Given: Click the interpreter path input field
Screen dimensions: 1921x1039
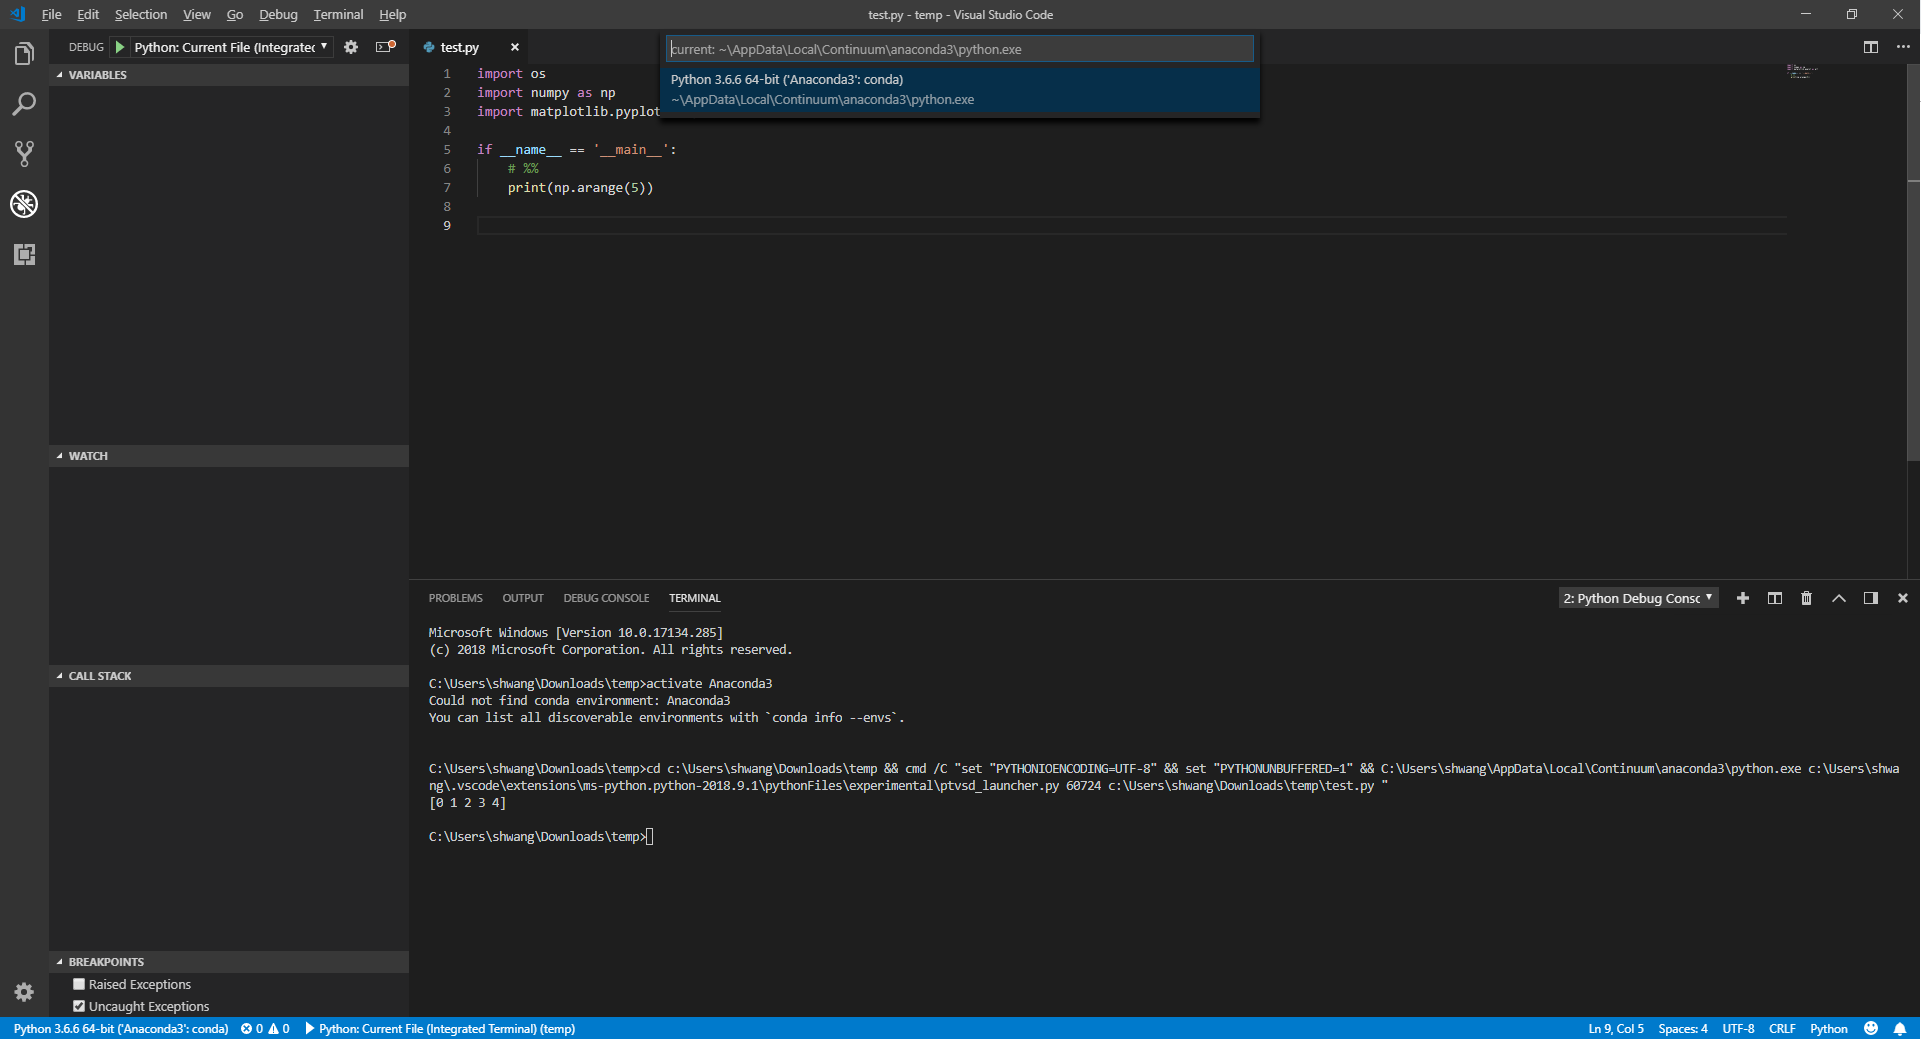Looking at the screenshot, I should [960, 49].
